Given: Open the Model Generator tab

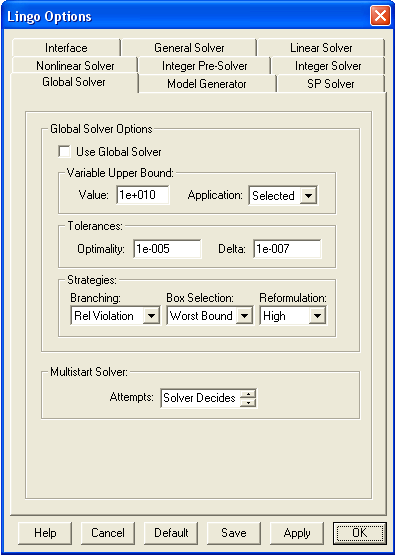Looking at the screenshot, I should [207, 84].
